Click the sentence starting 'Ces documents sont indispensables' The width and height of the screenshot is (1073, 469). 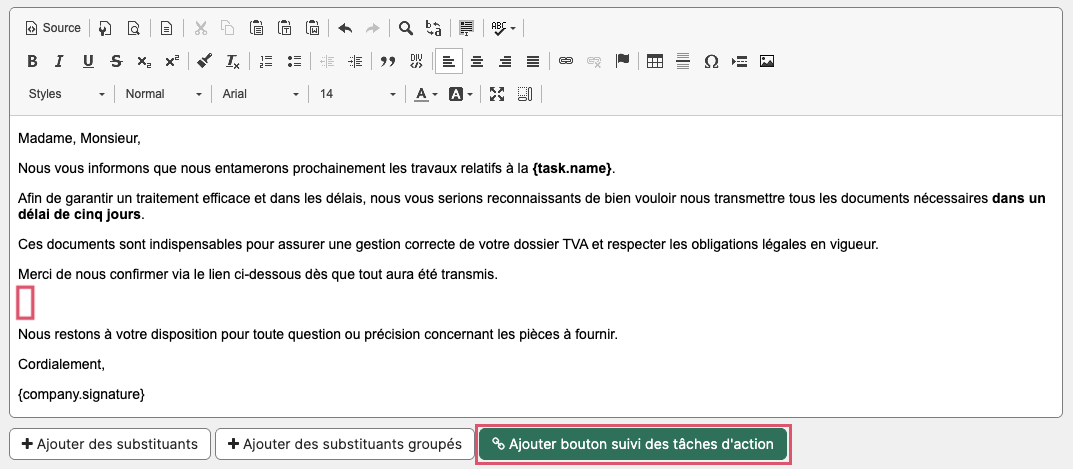448,244
